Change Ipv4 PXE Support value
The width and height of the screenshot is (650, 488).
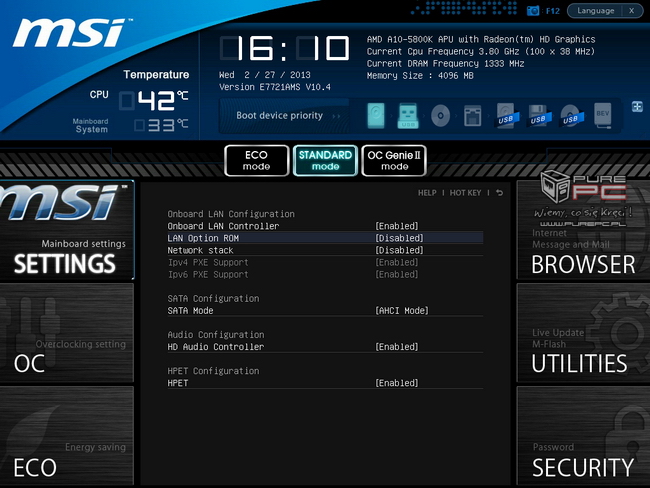tap(397, 262)
